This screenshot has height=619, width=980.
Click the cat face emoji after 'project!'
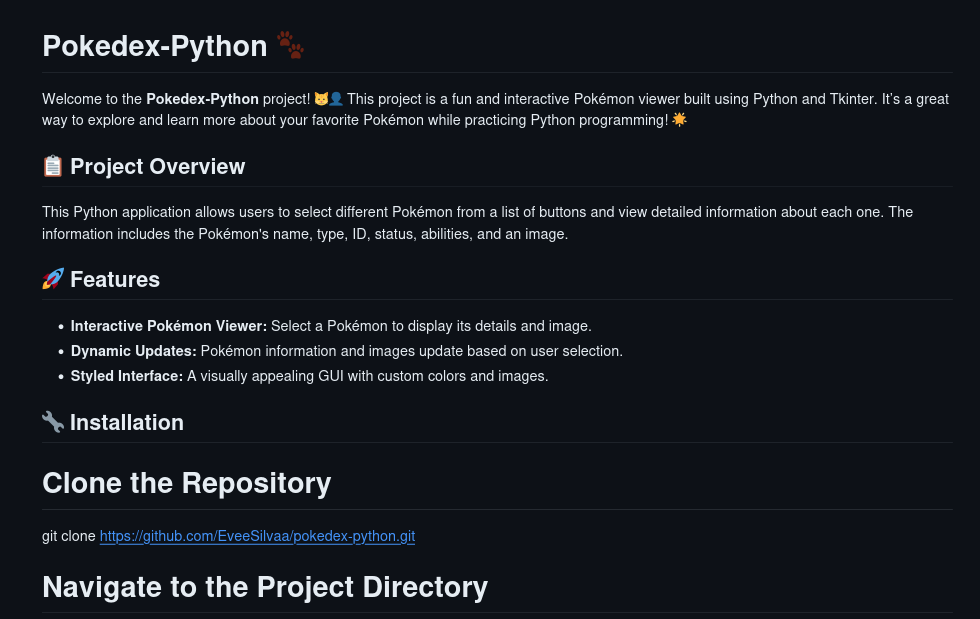(x=321, y=99)
